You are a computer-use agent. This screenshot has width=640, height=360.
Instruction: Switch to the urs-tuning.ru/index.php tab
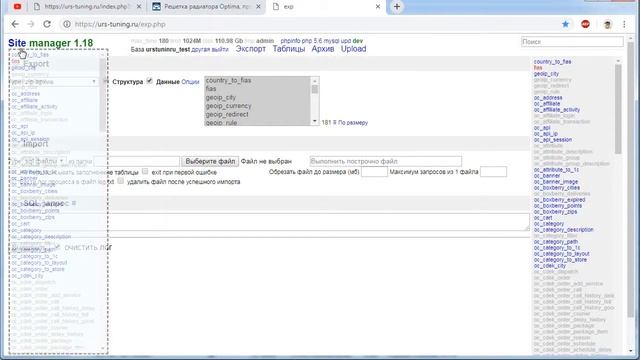[86, 7]
